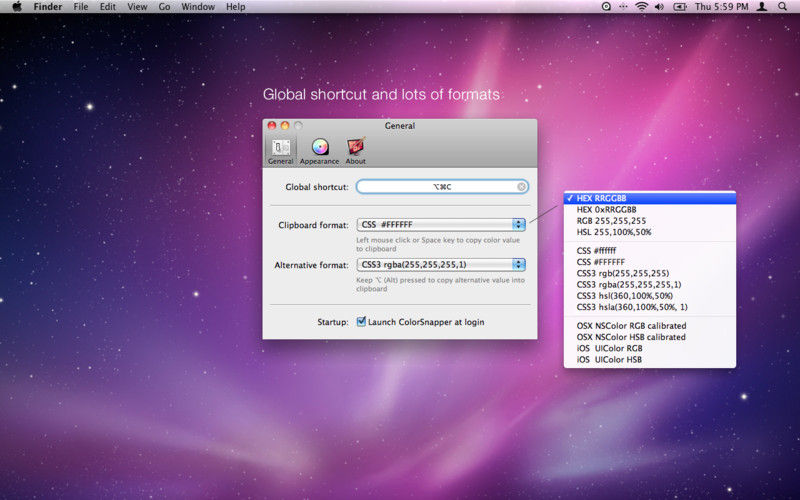Open the Edit menu

pos(108,7)
